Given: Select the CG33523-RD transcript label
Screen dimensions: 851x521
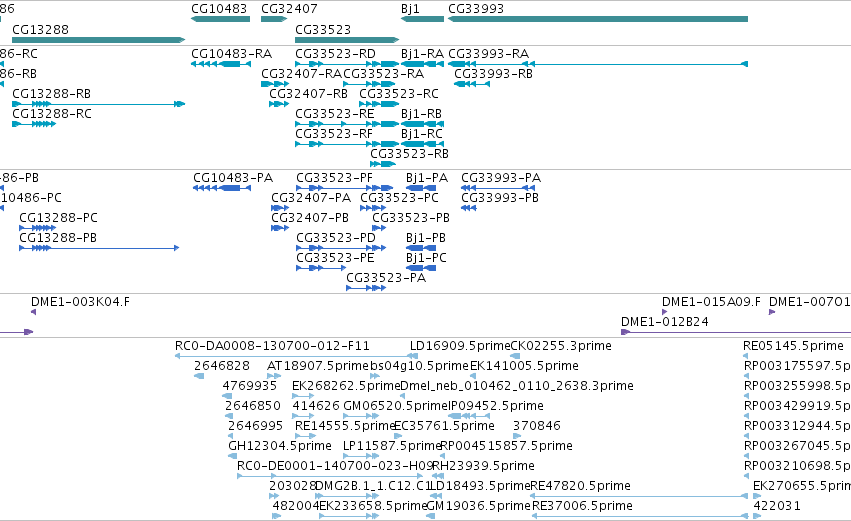Looking at the screenshot, I should 335,54.
